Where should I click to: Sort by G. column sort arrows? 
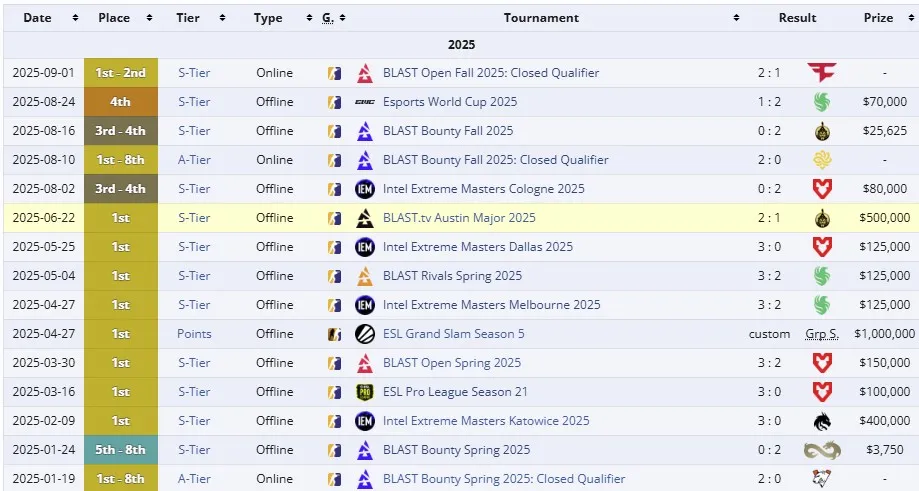pos(342,18)
